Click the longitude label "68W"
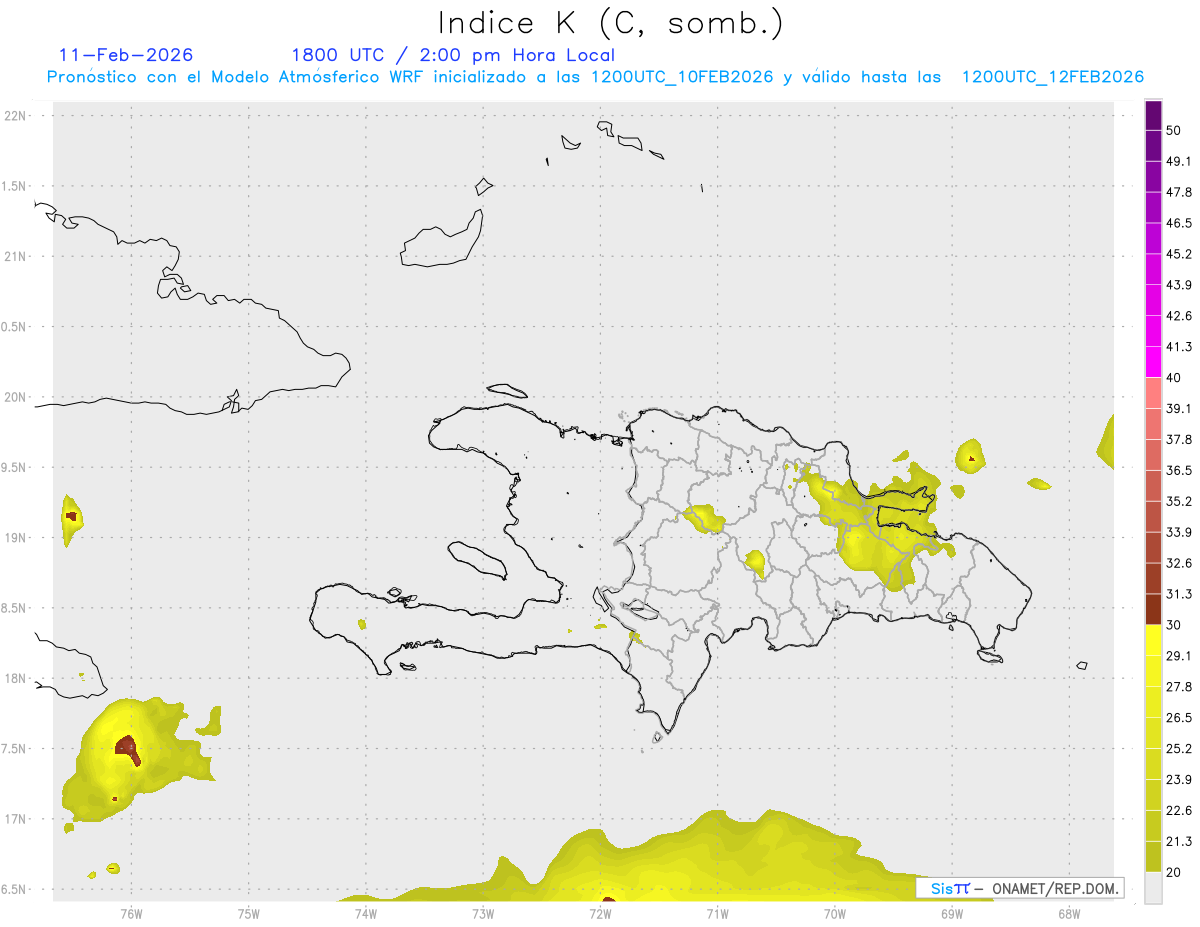Viewport: 1200px width, 927px height. (1069, 914)
